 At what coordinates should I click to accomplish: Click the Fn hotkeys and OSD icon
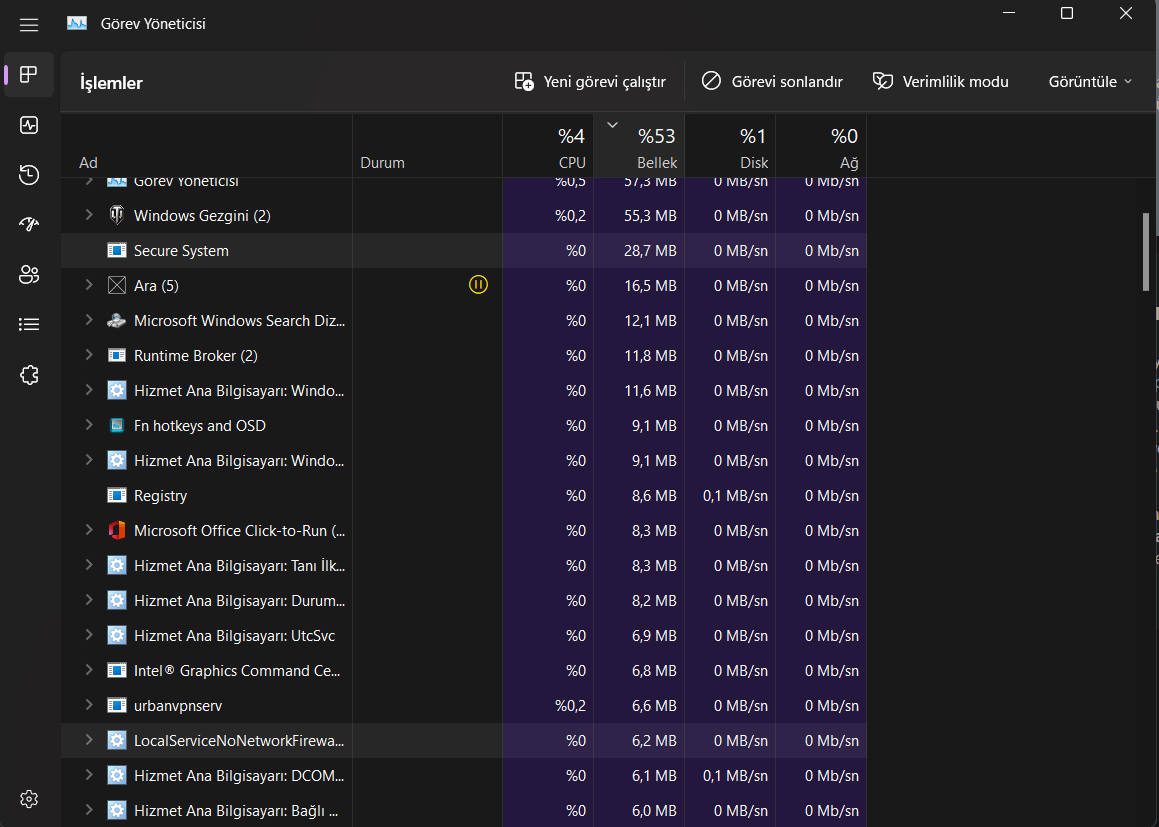click(117, 426)
